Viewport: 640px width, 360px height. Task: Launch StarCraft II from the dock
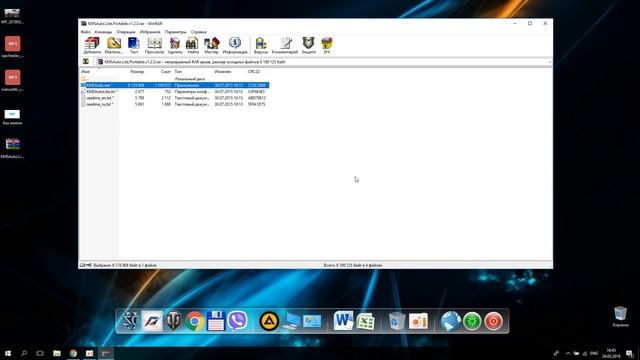click(x=131, y=321)
